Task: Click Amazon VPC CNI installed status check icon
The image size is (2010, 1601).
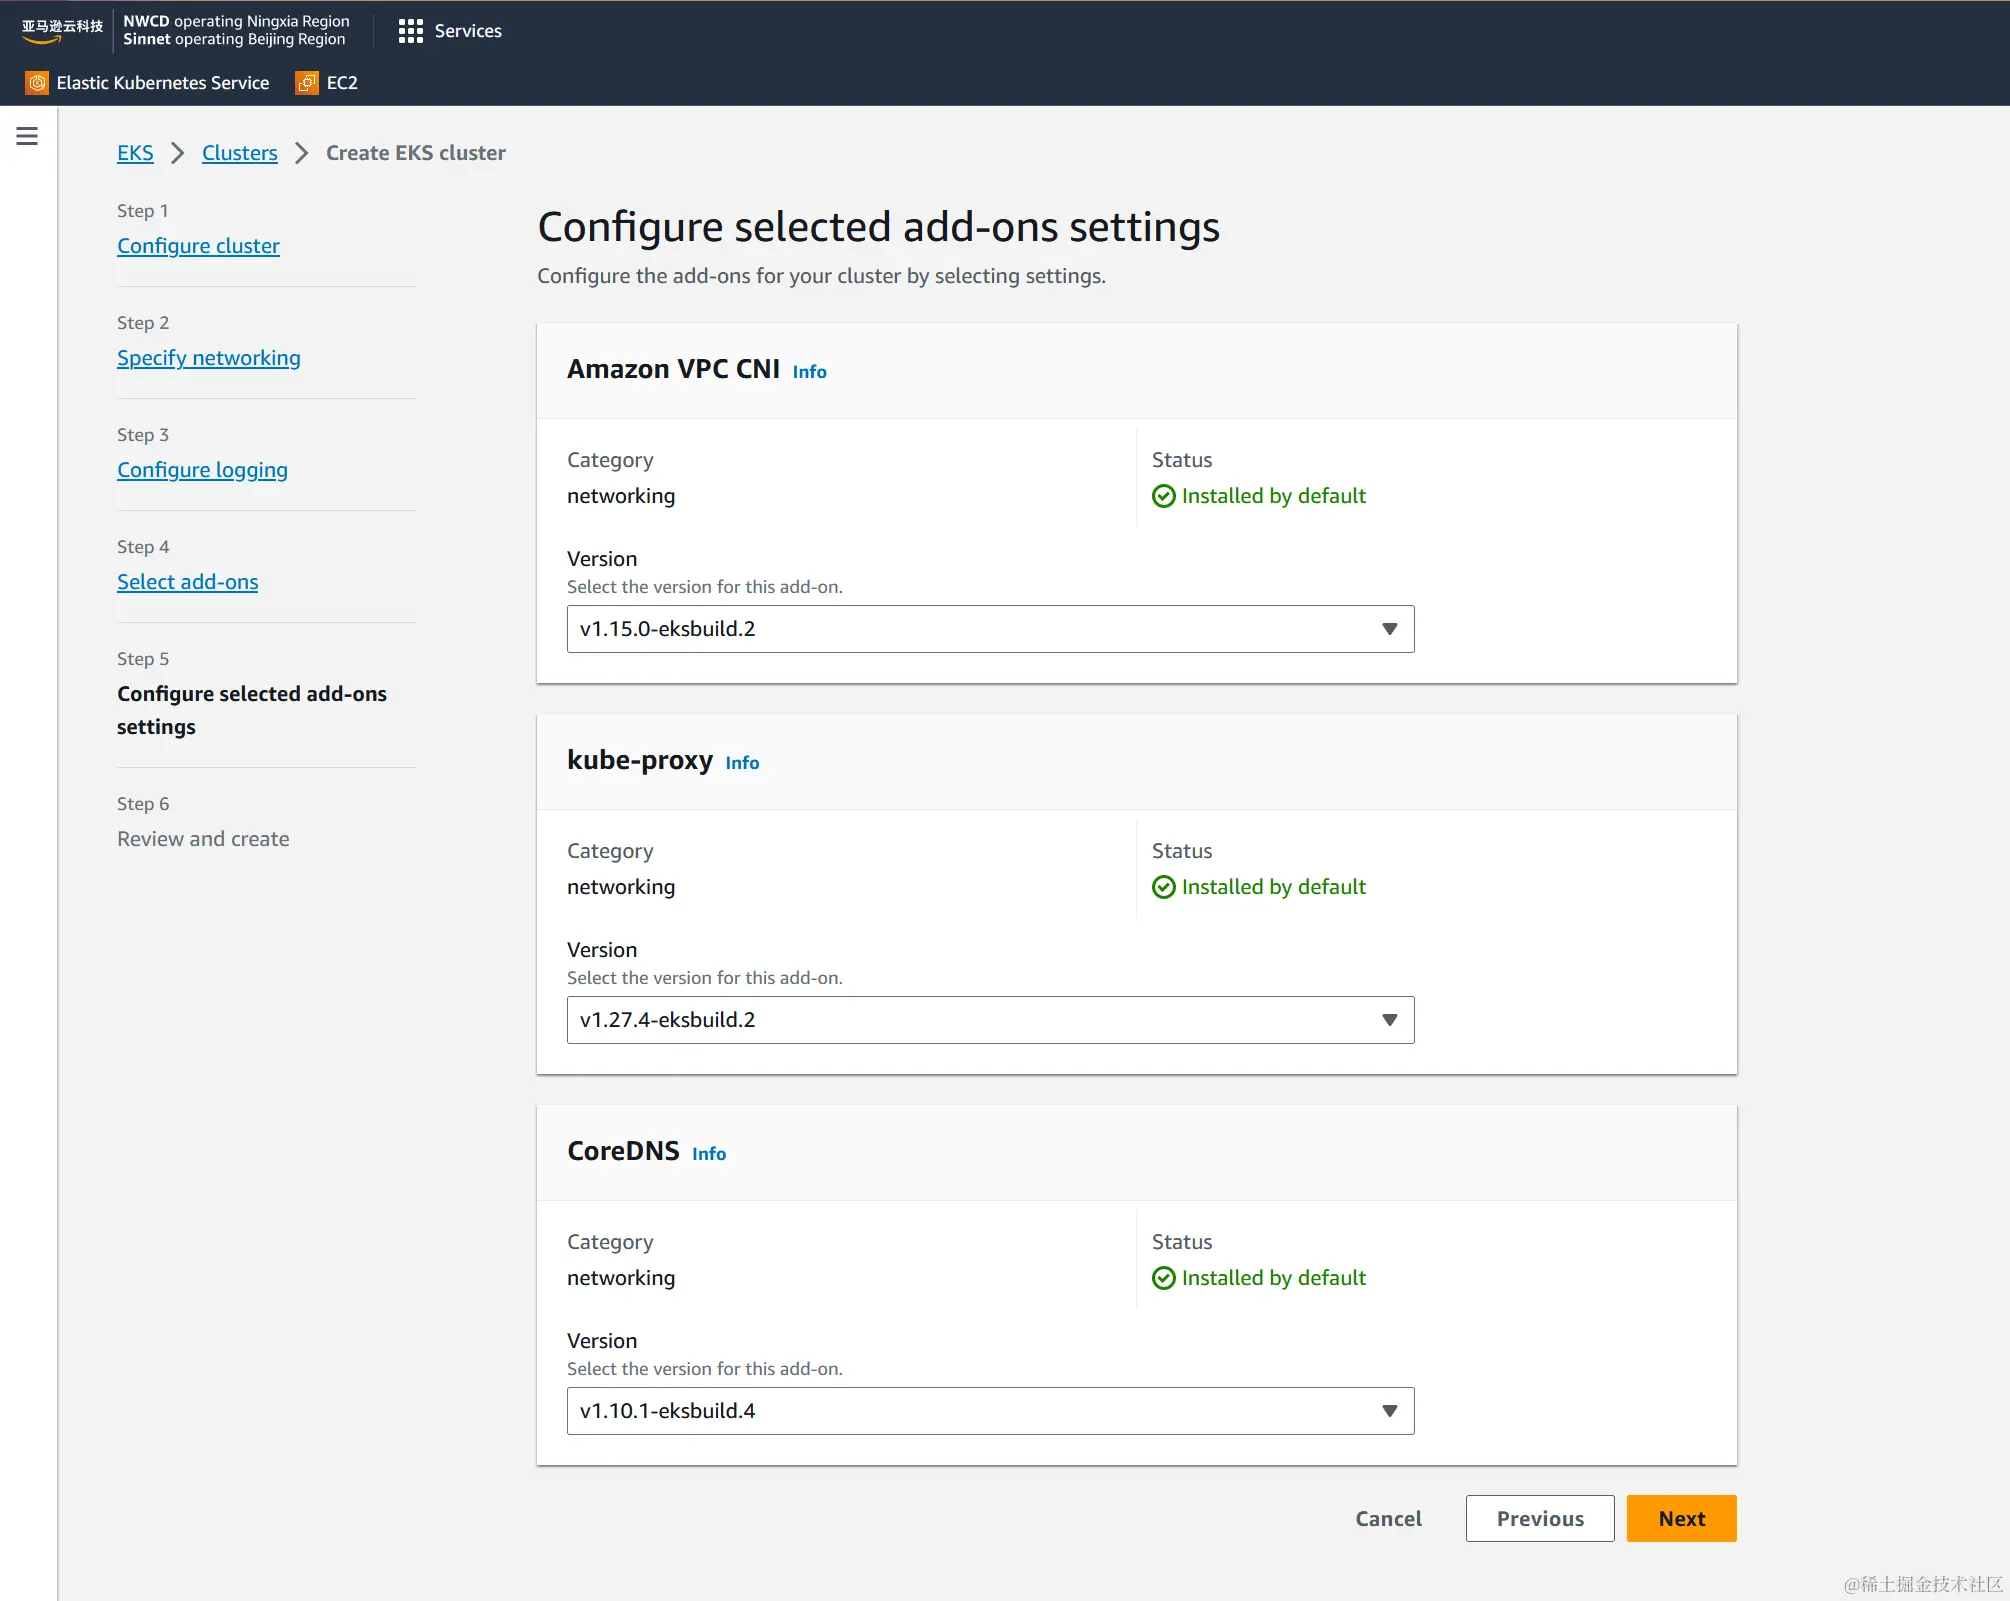Action: pyautogui.click(x=1163, y=497)
